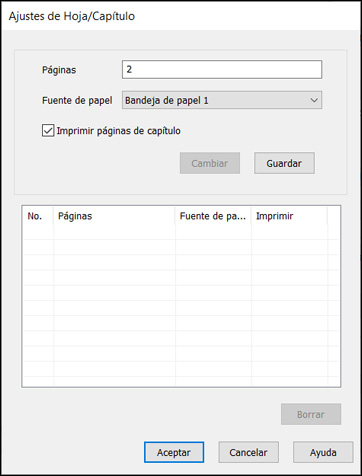Click the Imprimir column header

coord(289,216)
